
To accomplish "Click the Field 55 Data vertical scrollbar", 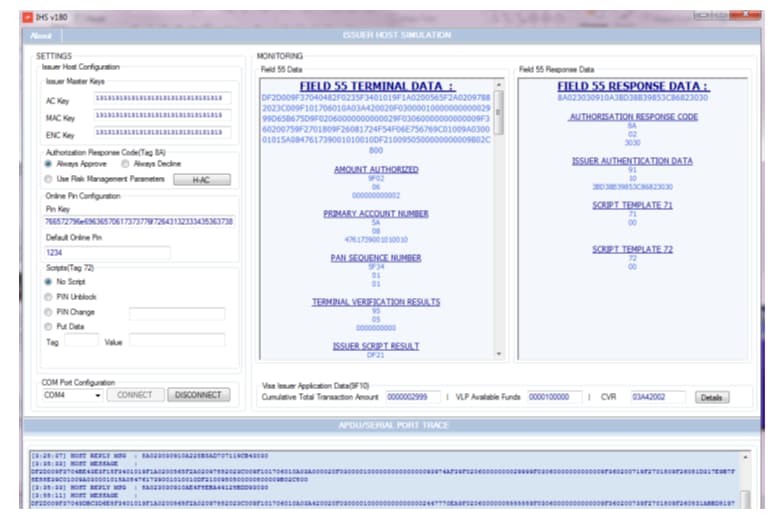I will [x=499, y=220].
